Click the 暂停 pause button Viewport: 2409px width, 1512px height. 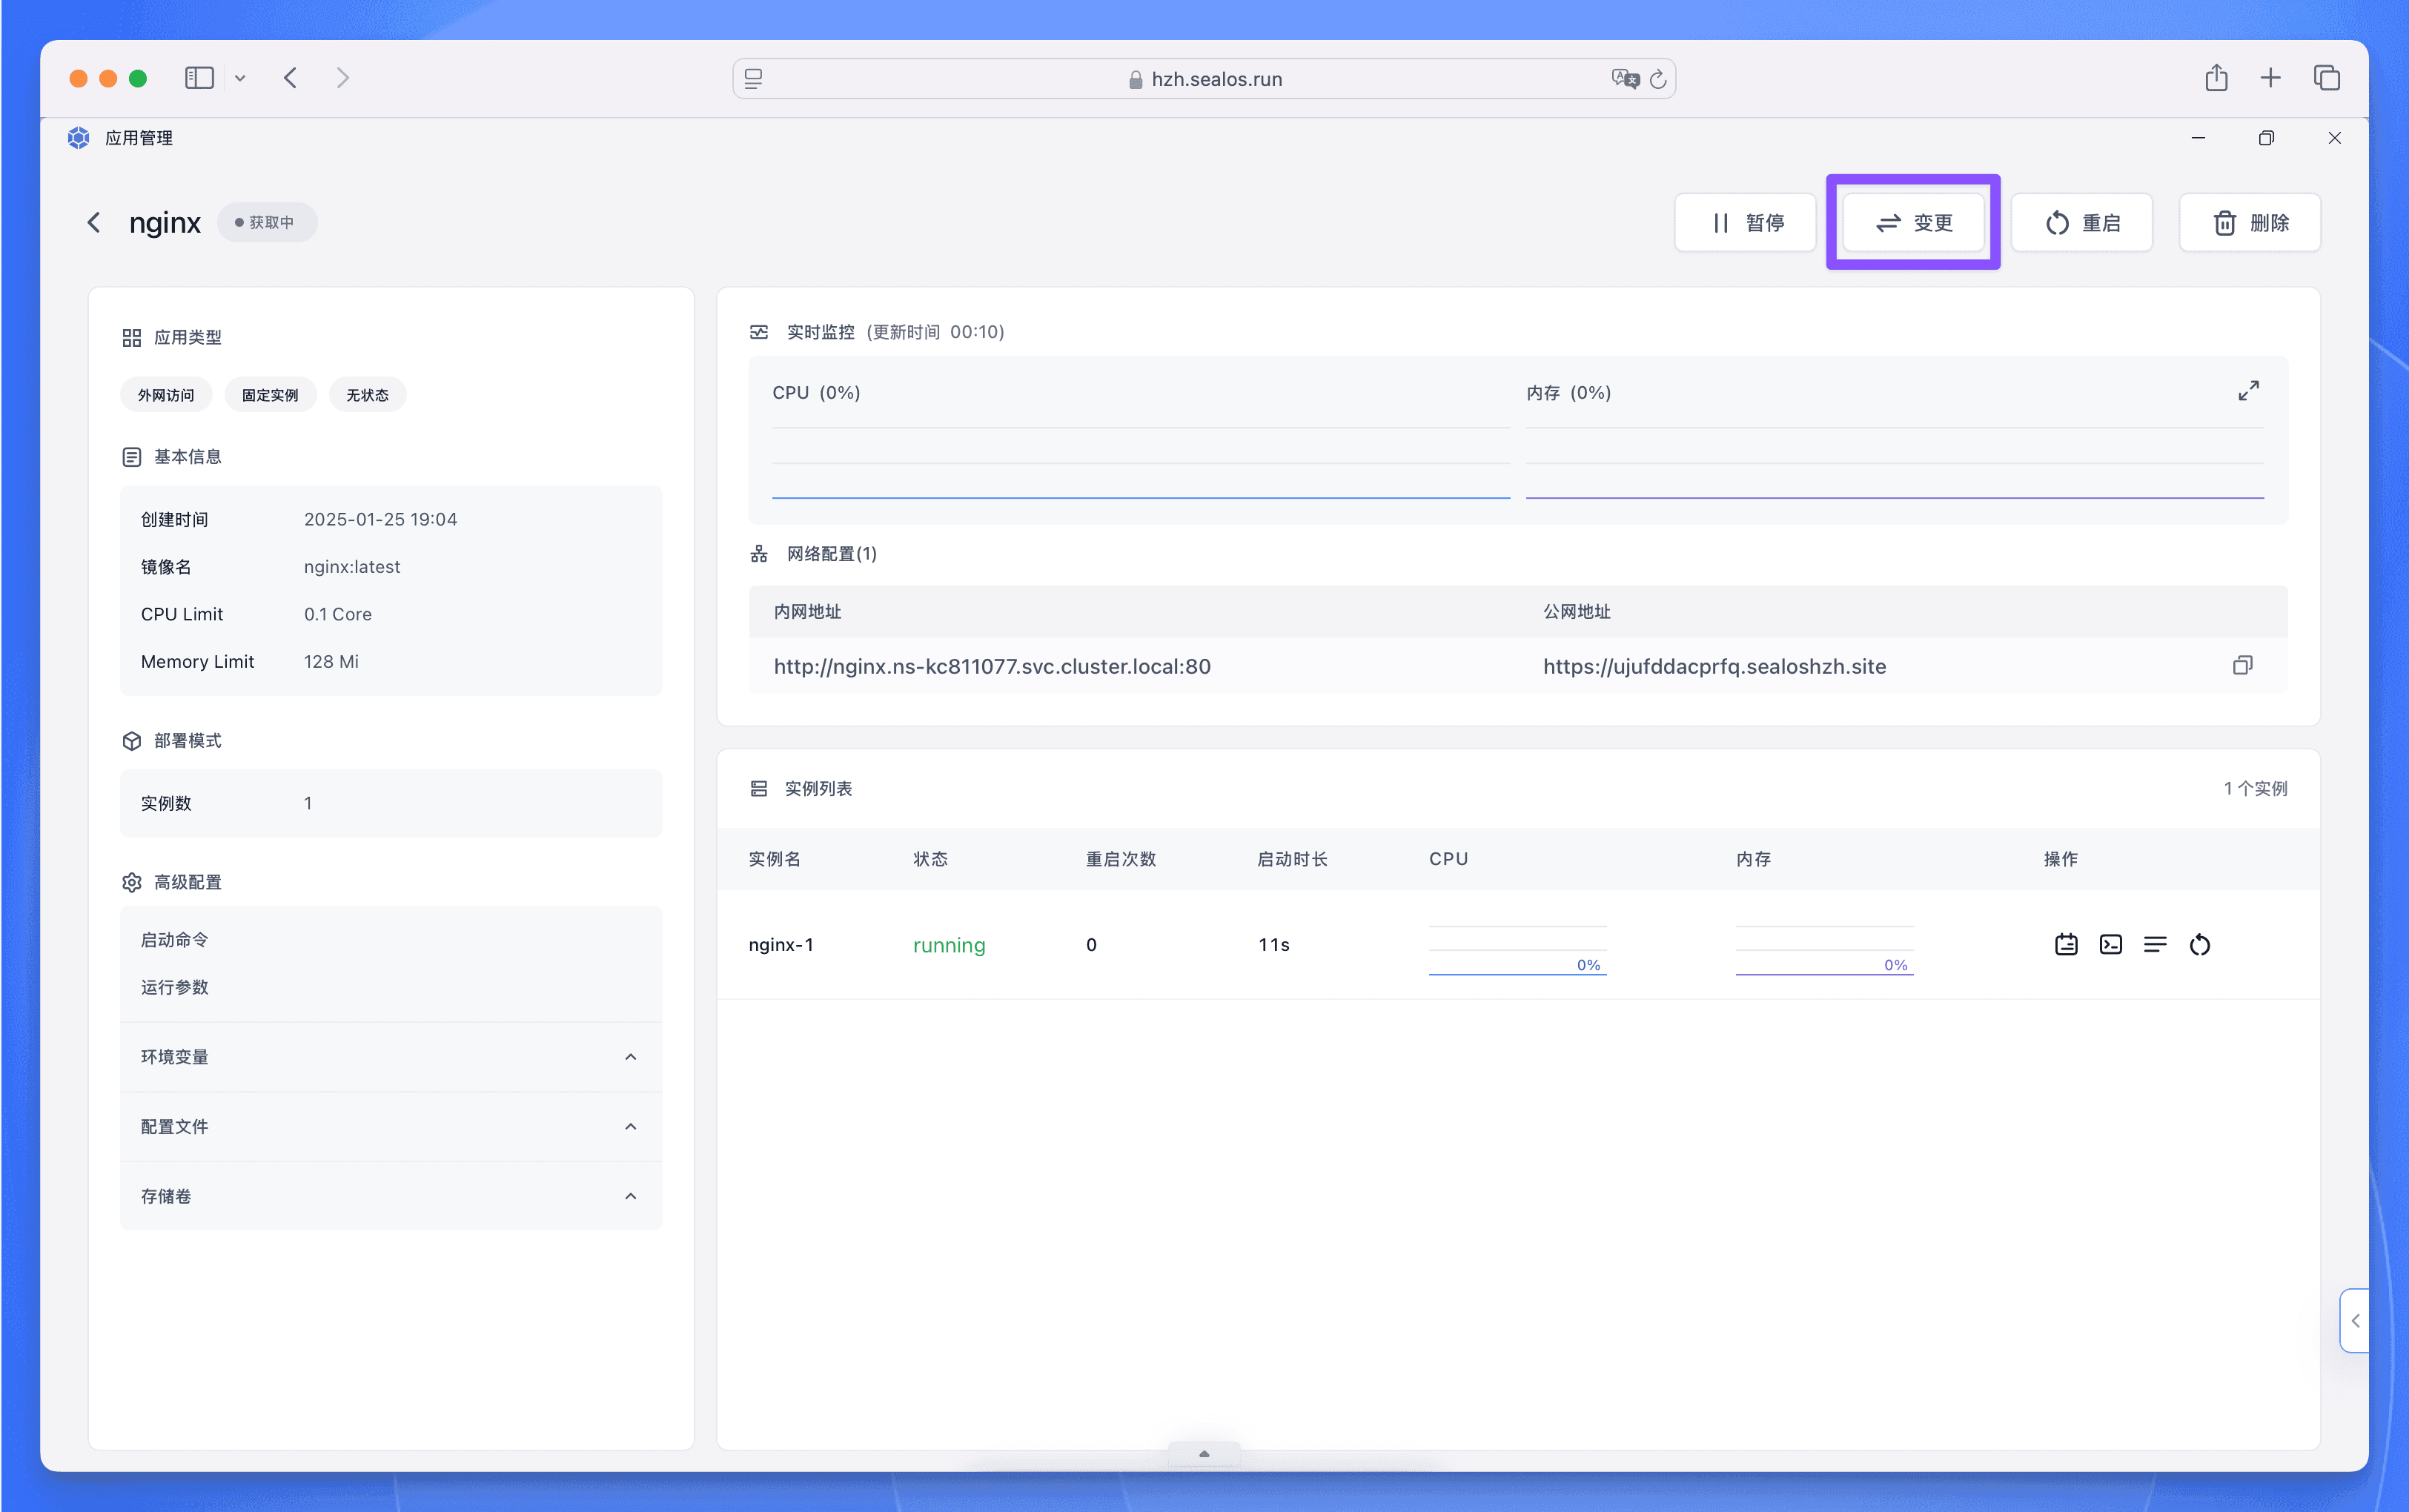1745,223
